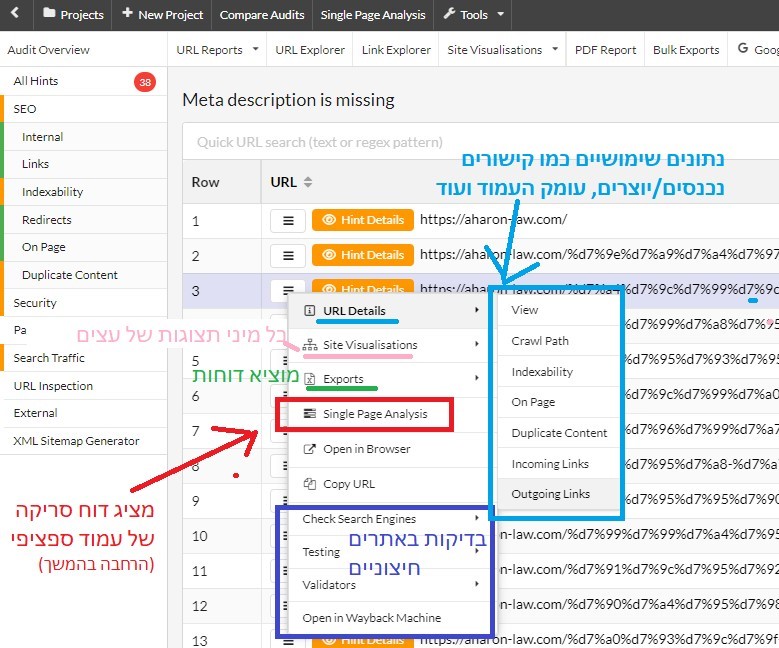Click the Exports spreadsheet icon
The image size is (779, 648).
click(310, 379)
